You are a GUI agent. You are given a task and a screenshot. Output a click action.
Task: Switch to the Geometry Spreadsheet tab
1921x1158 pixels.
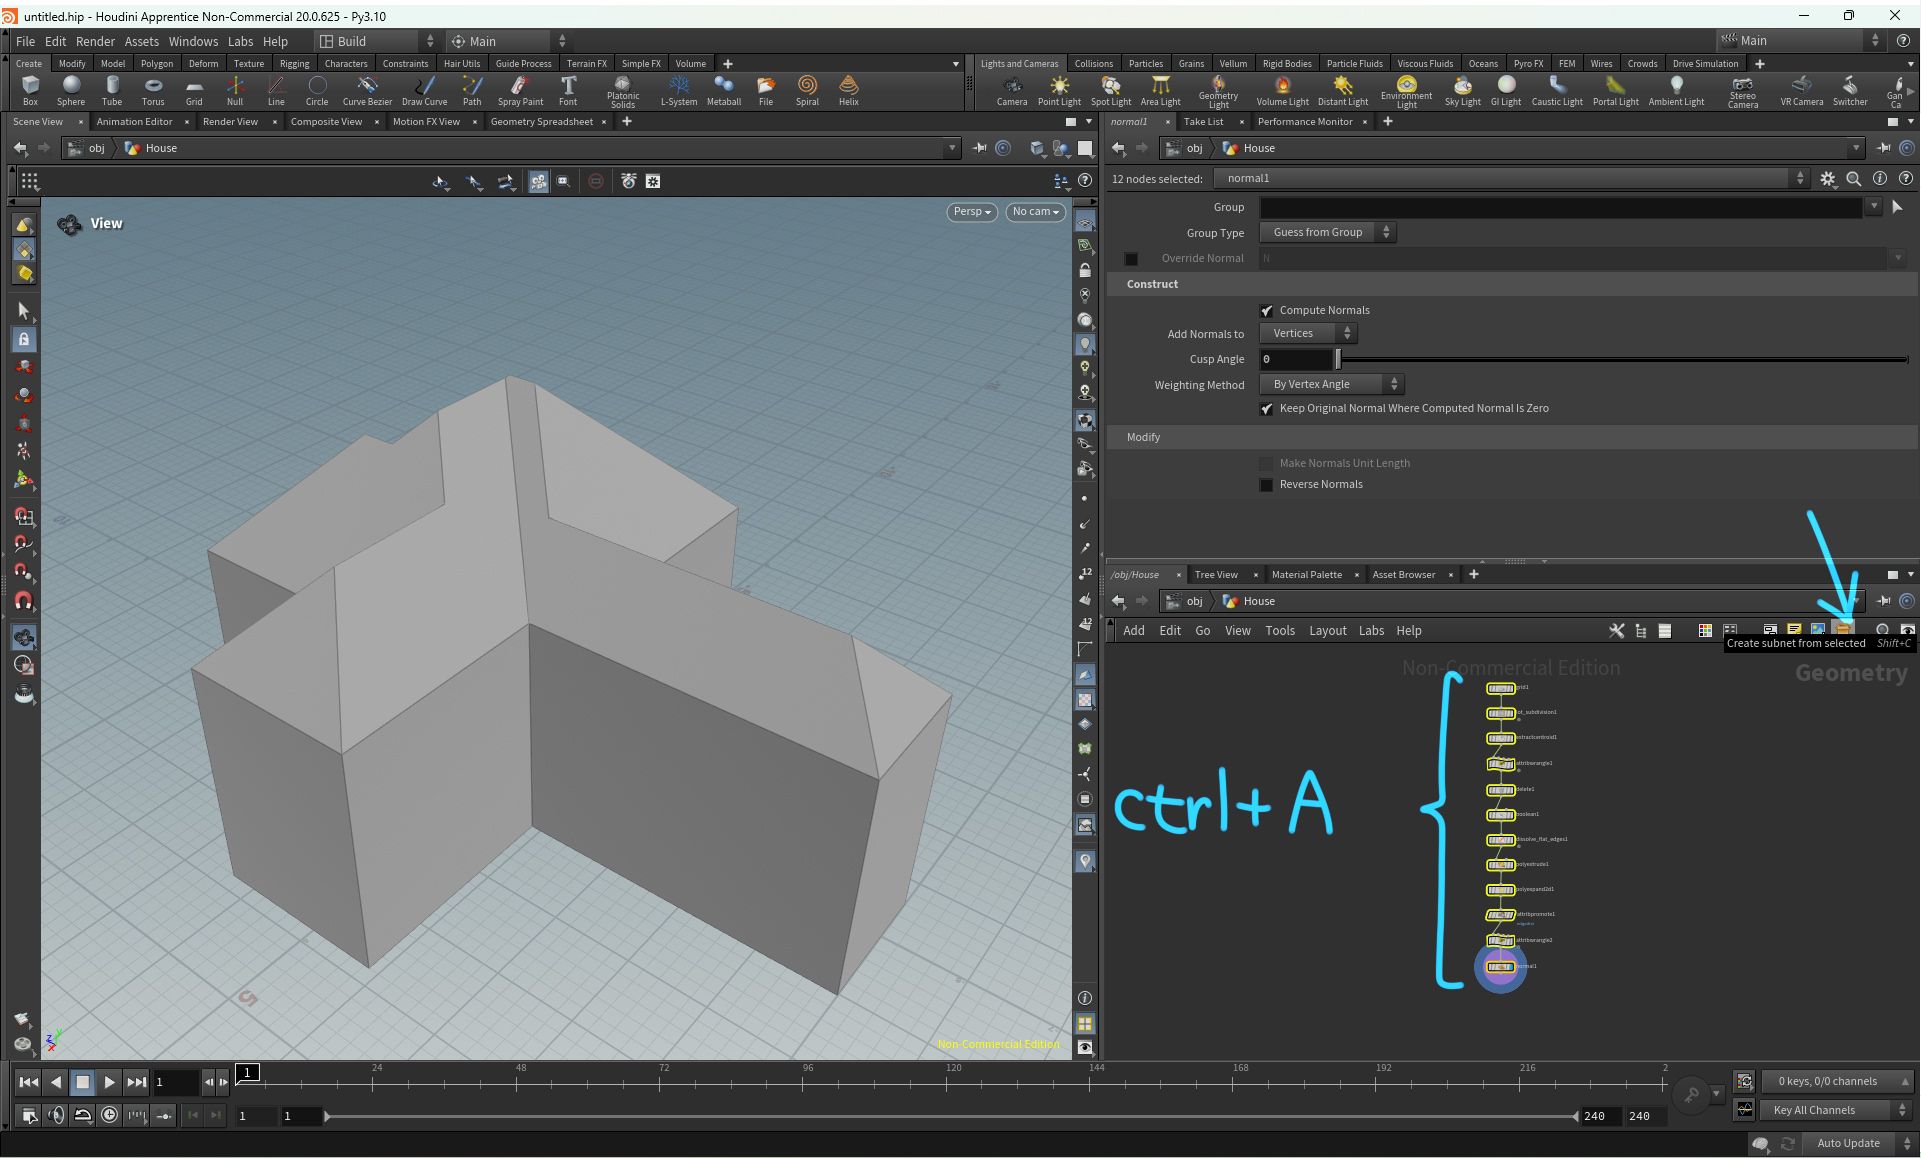point(544,121)
